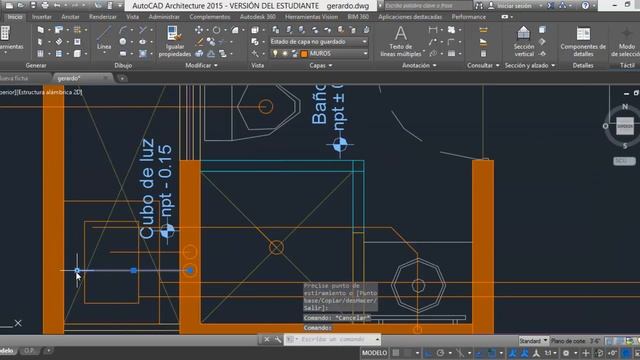The width and height of the screenshot is (640, 360).
Task: Close the command line with X button
Action: coord(267,339)
